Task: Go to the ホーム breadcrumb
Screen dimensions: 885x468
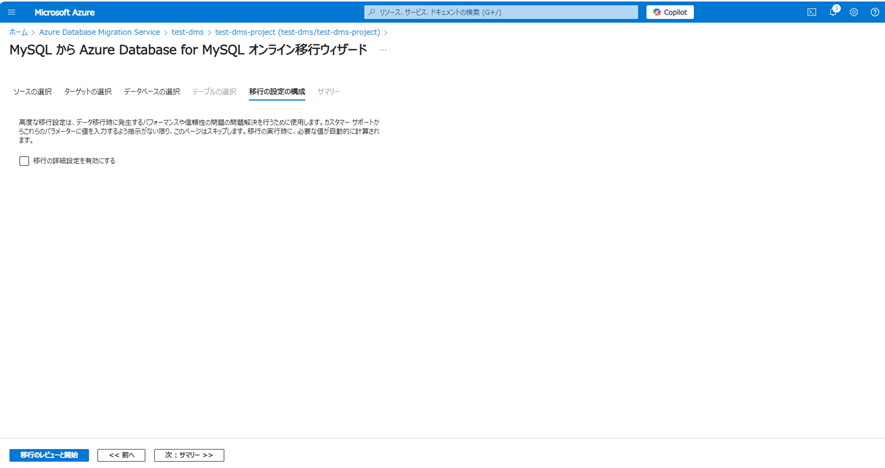Action: coord(18,32)
